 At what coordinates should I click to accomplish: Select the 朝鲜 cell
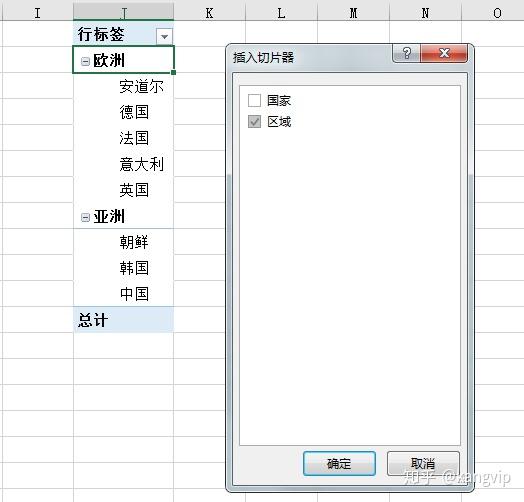click(123, 242)
